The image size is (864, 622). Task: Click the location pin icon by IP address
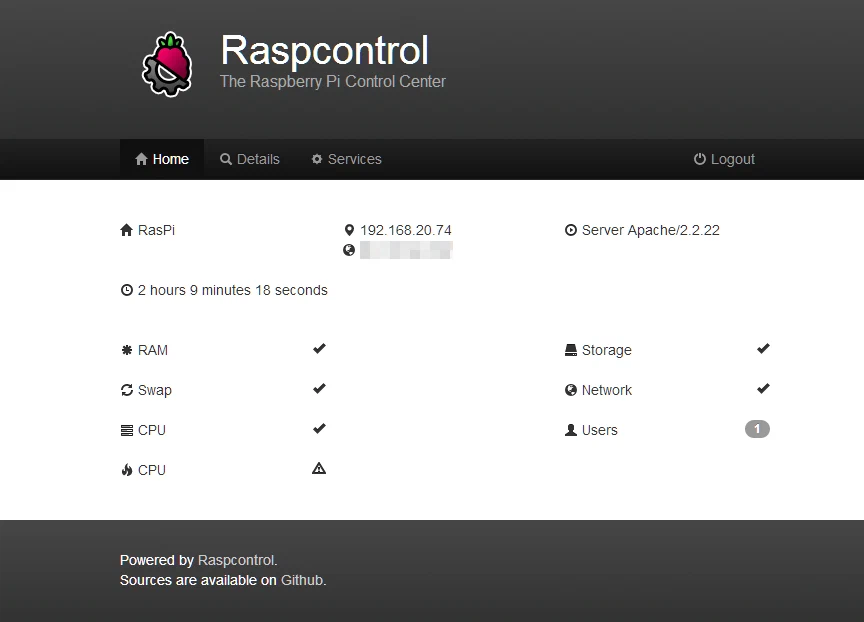pyautogui.click(x=349, y=230)
